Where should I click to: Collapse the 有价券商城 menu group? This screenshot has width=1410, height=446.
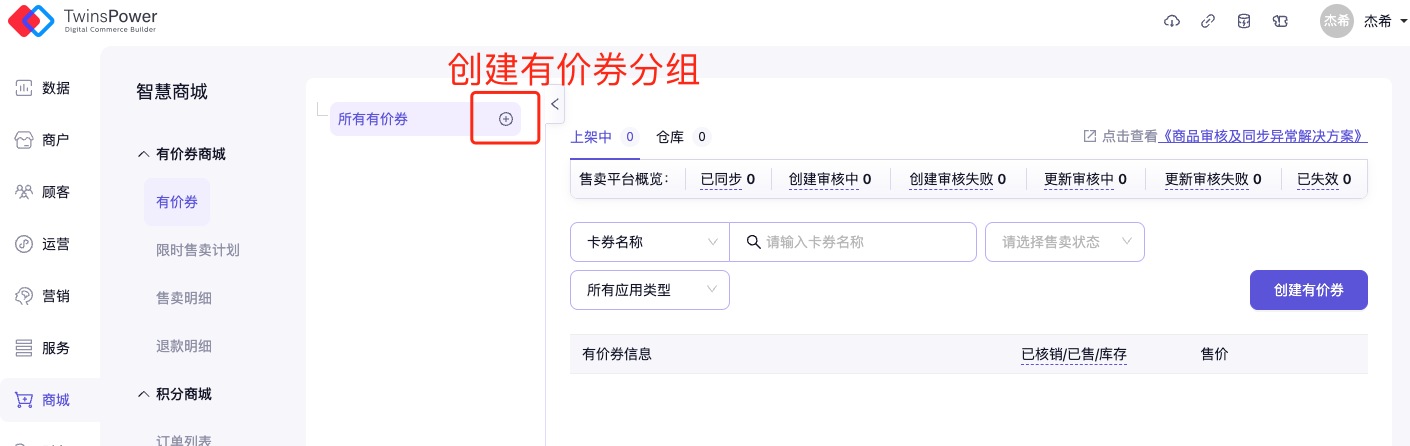(x=181, y=154)
